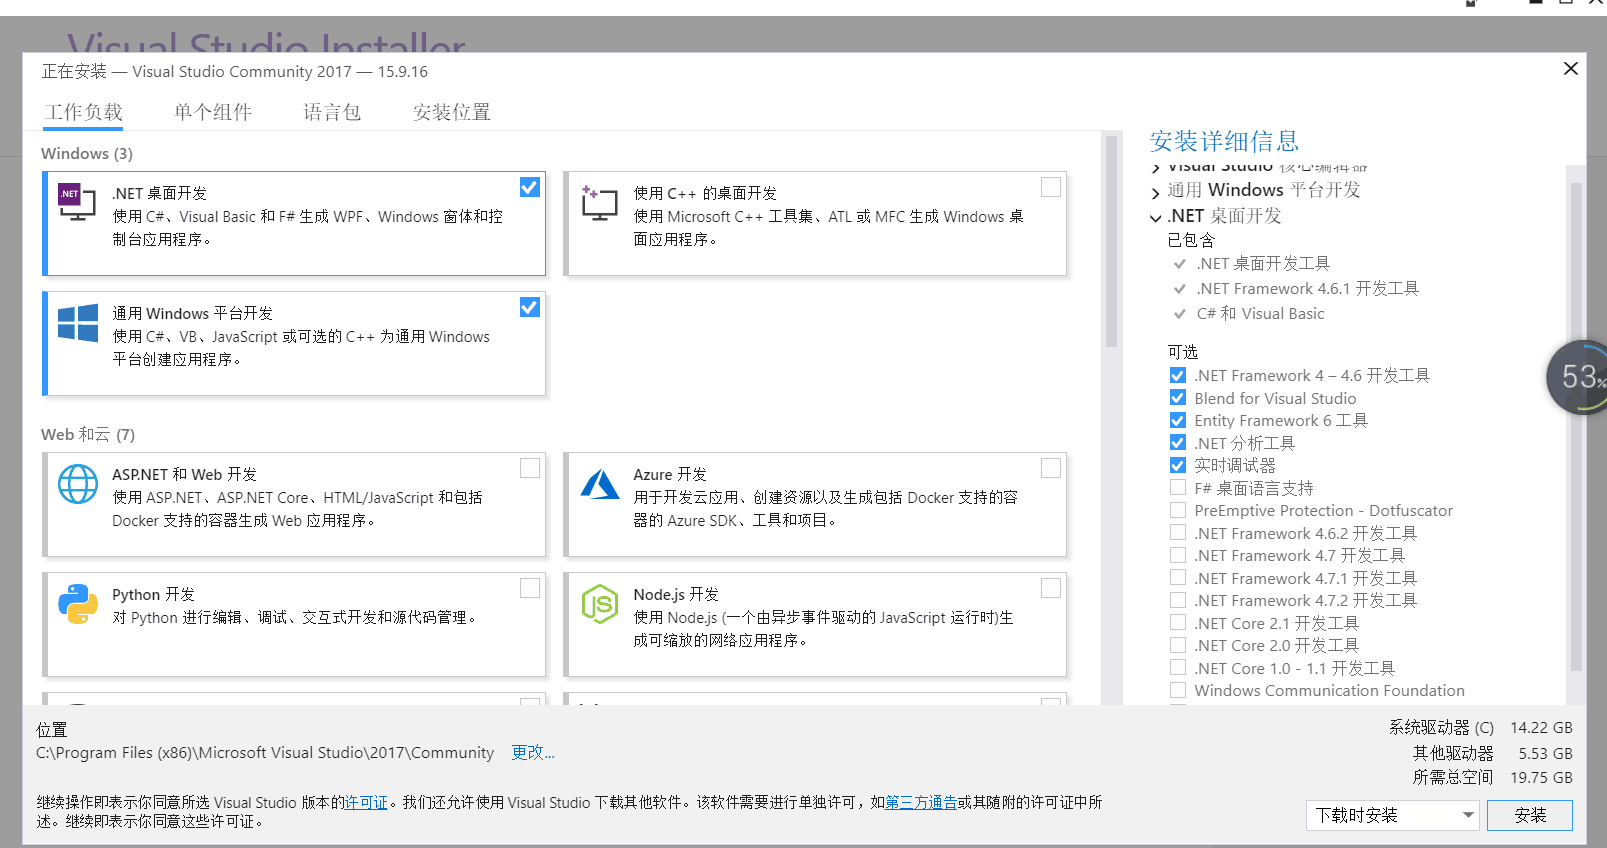Screen dimensions: 1607x848
Task: Click the .NET 桌面开发工具 included item
Action: click(1263, 263)
